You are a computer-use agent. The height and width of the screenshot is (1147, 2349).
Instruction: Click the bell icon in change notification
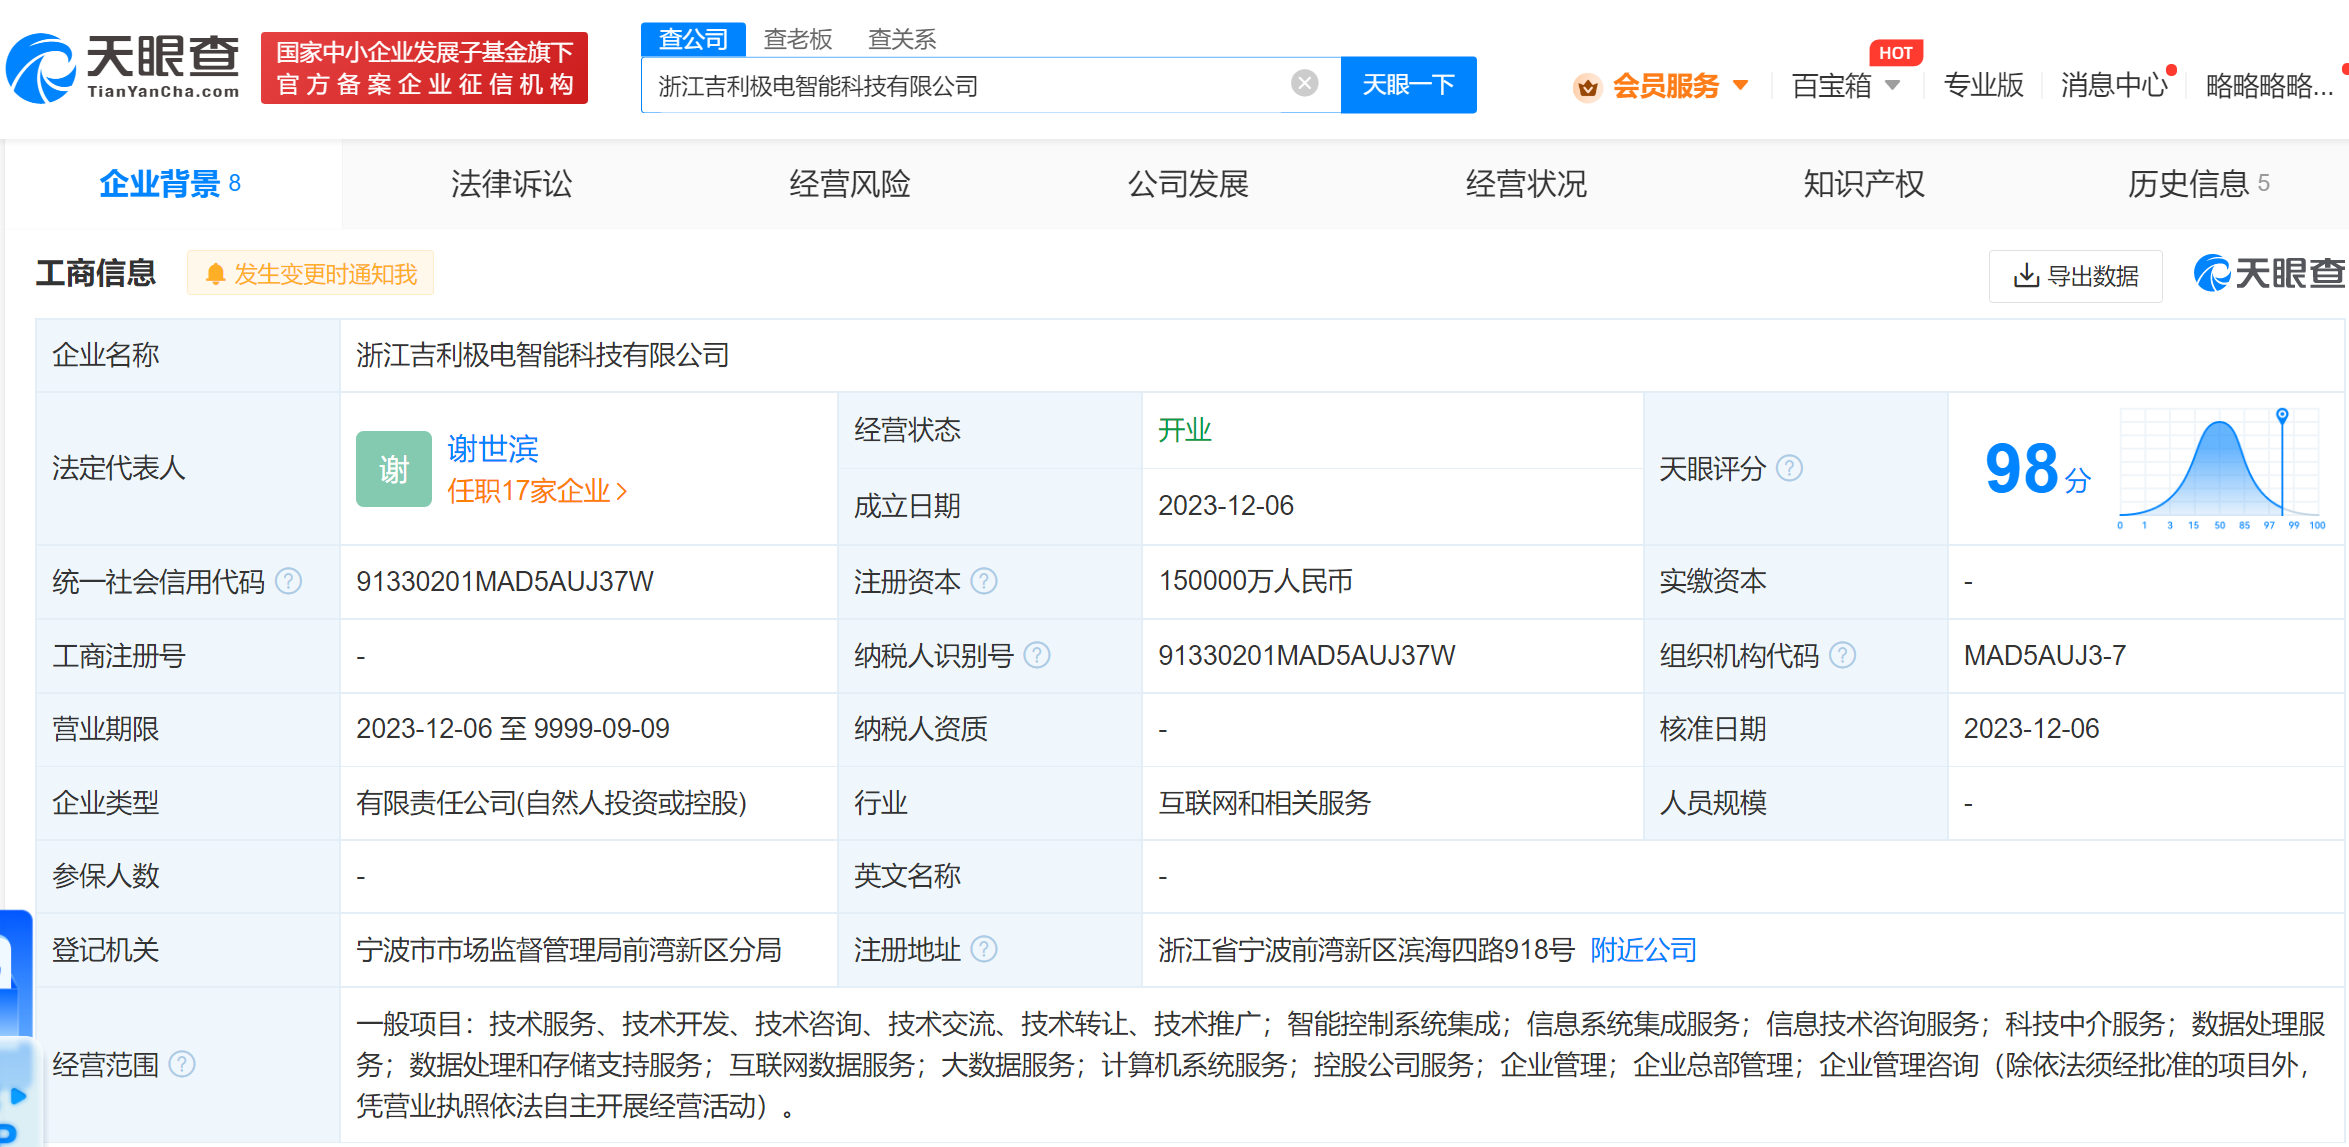[215, 274]
